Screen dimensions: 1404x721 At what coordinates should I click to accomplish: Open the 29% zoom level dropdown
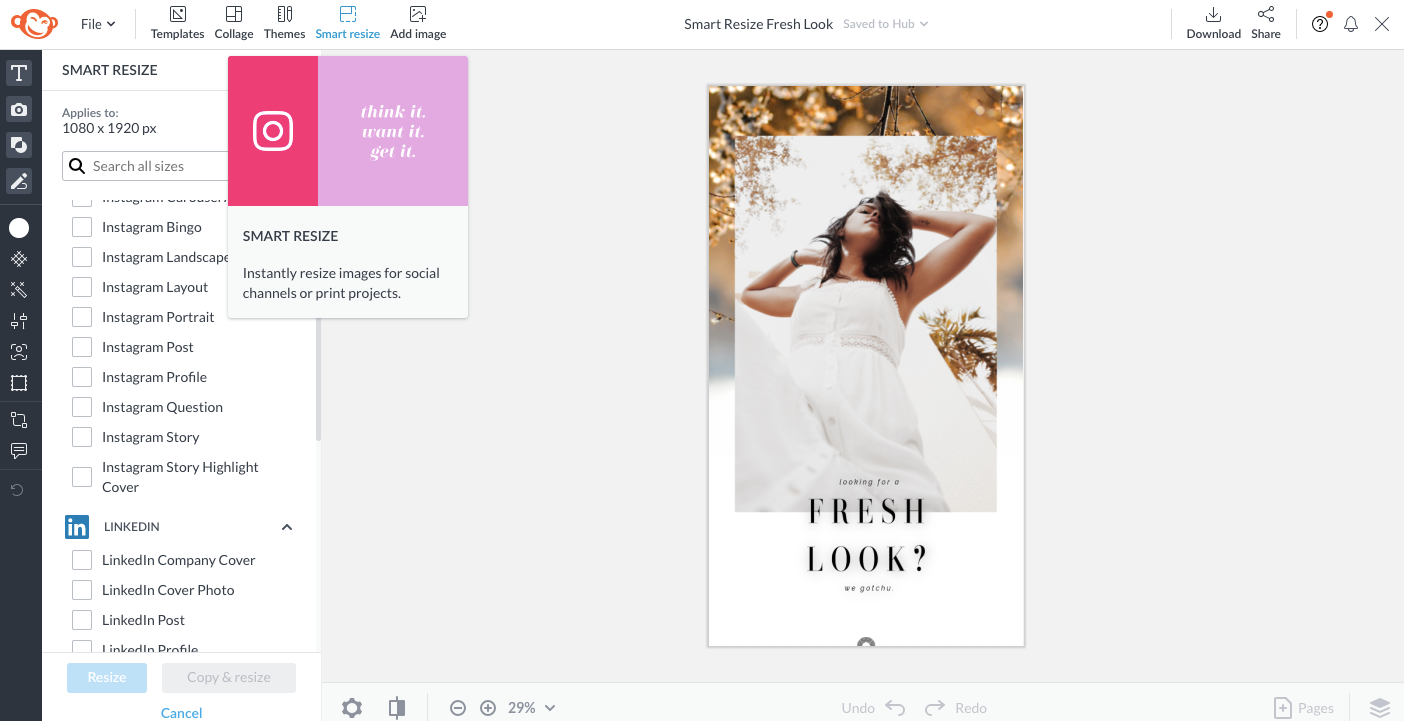coord(531,708)
